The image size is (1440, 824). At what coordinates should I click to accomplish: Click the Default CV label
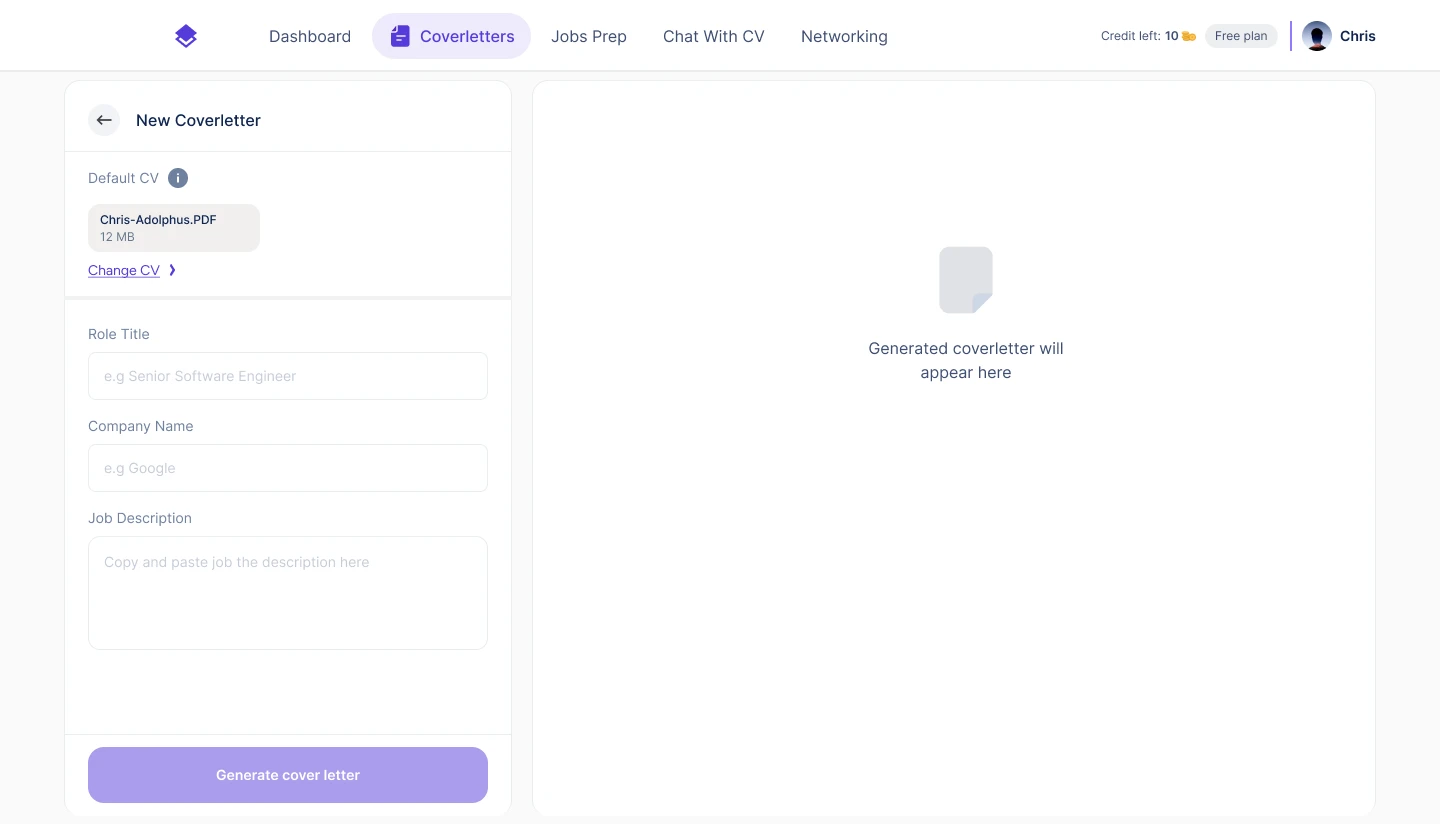[x=123, y=178]
